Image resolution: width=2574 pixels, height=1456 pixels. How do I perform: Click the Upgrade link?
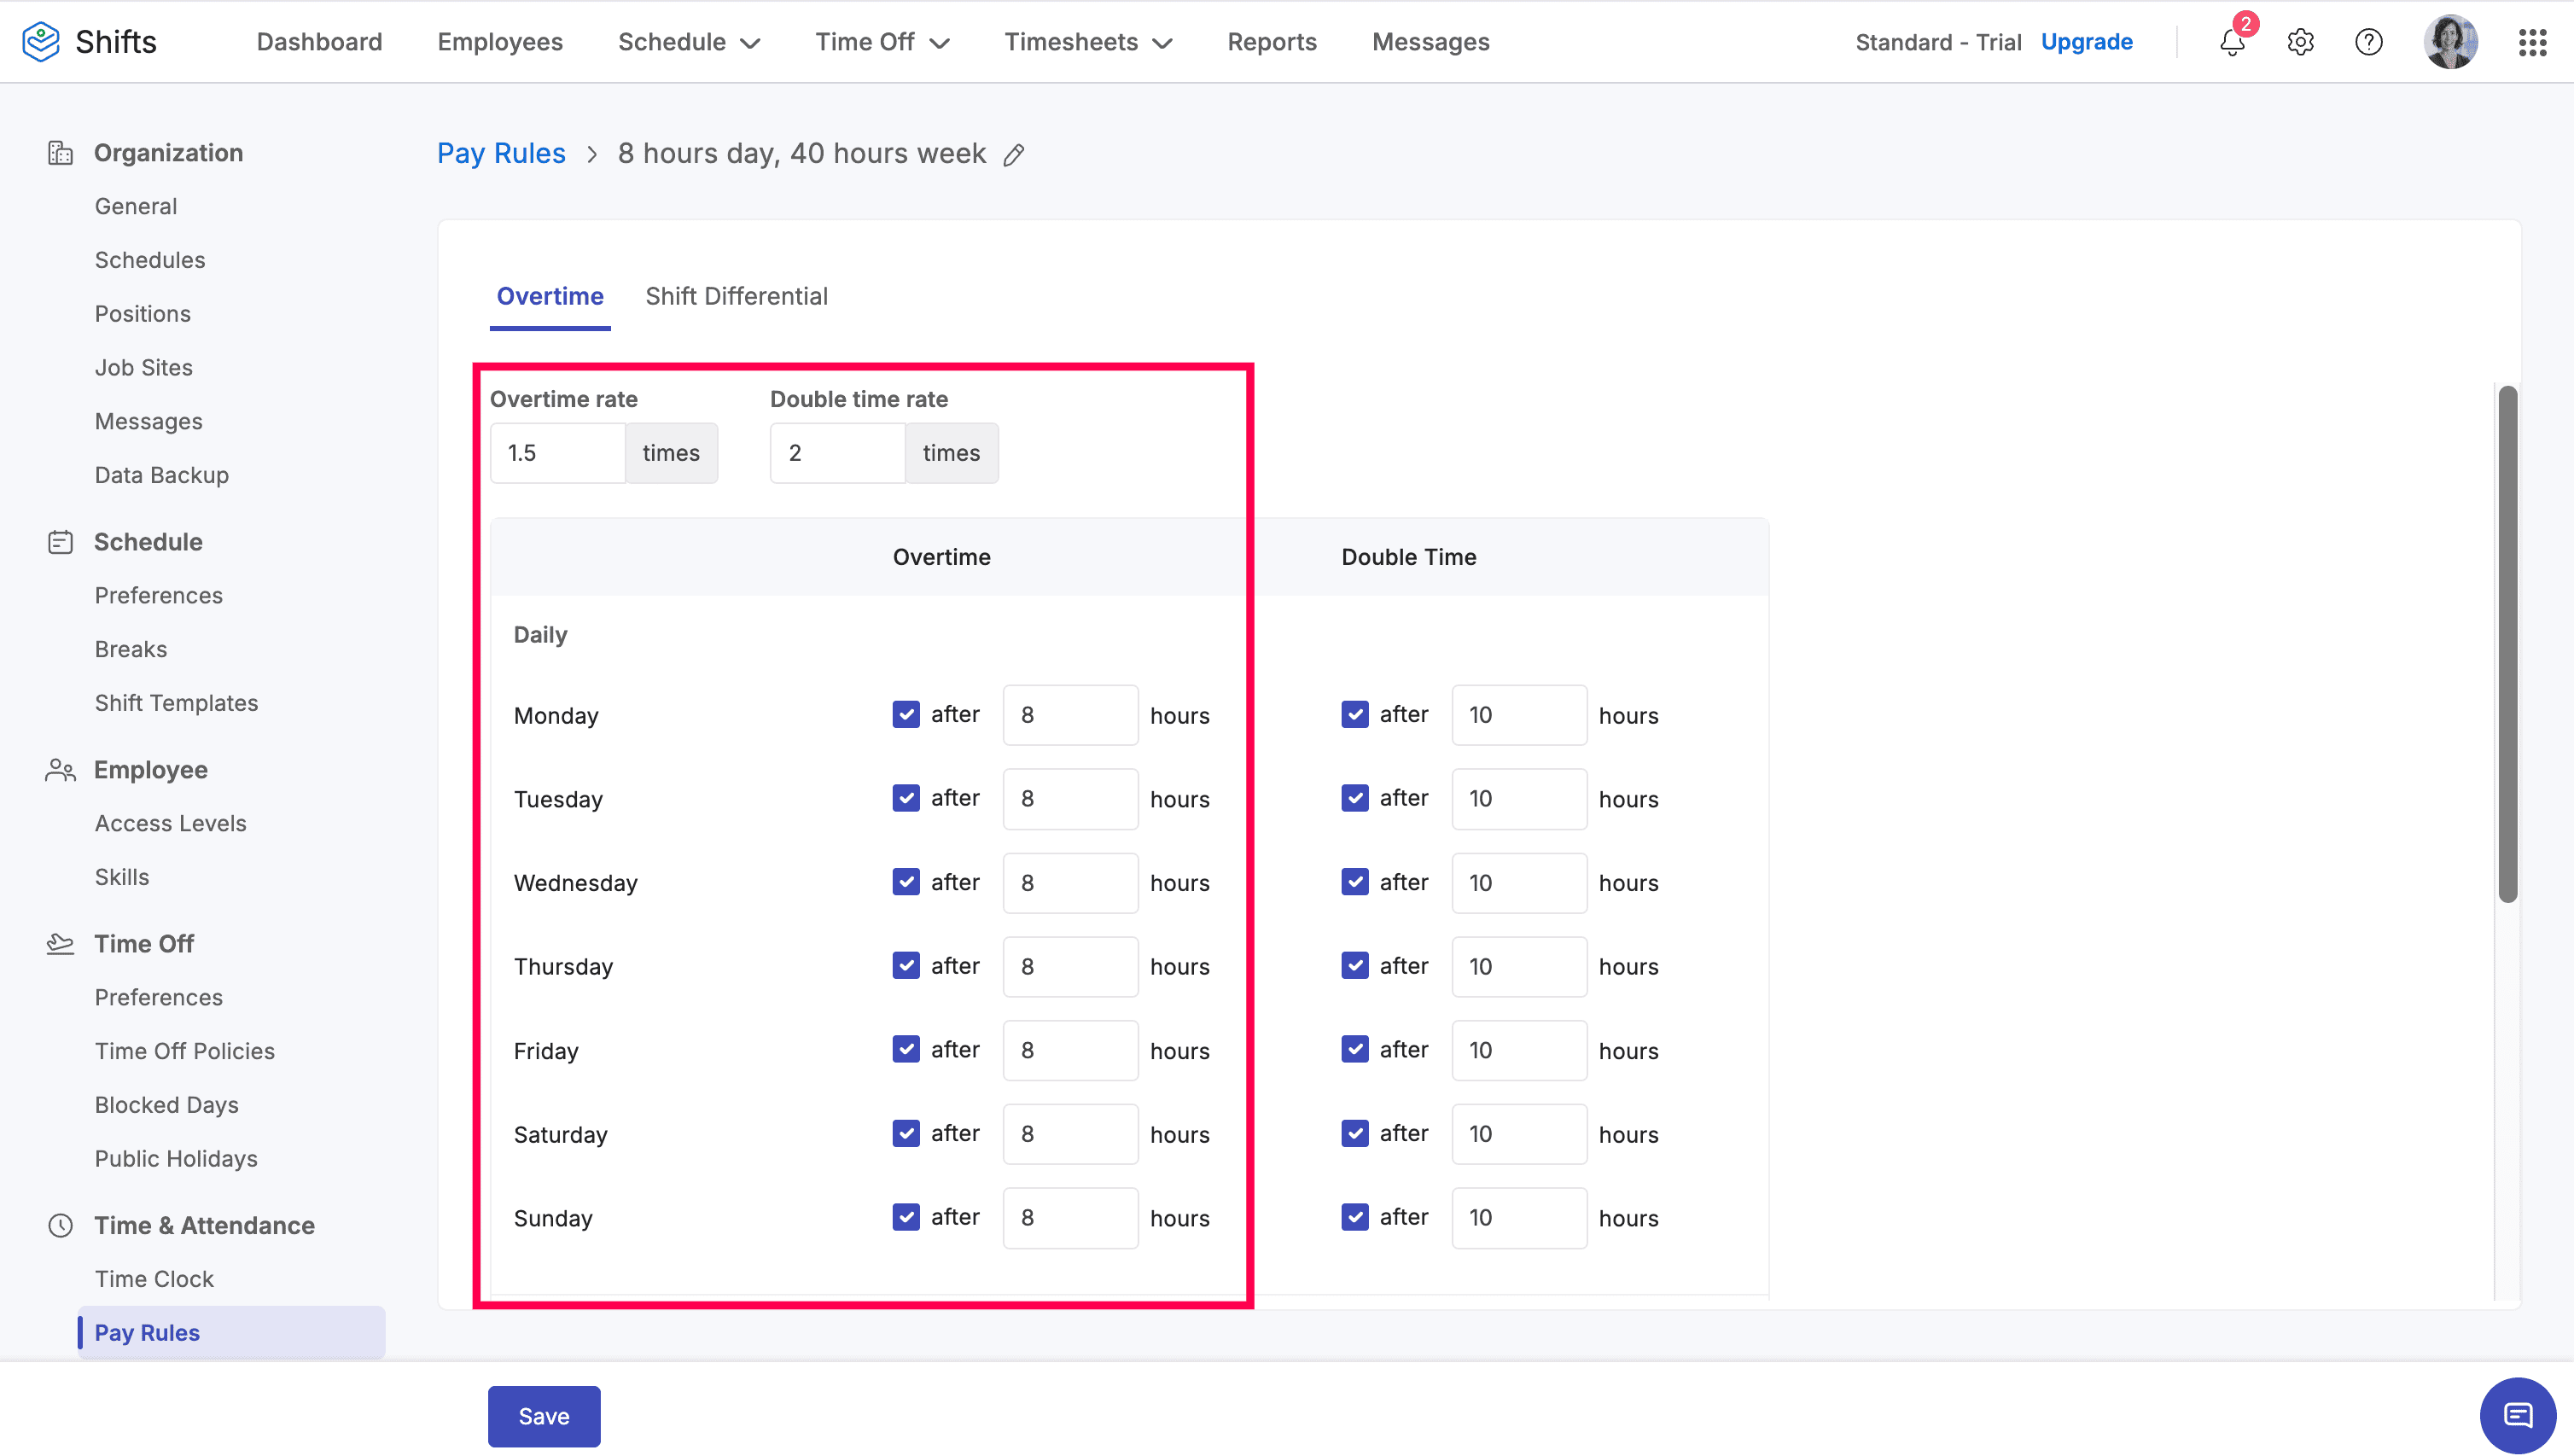click(2086, 42)
